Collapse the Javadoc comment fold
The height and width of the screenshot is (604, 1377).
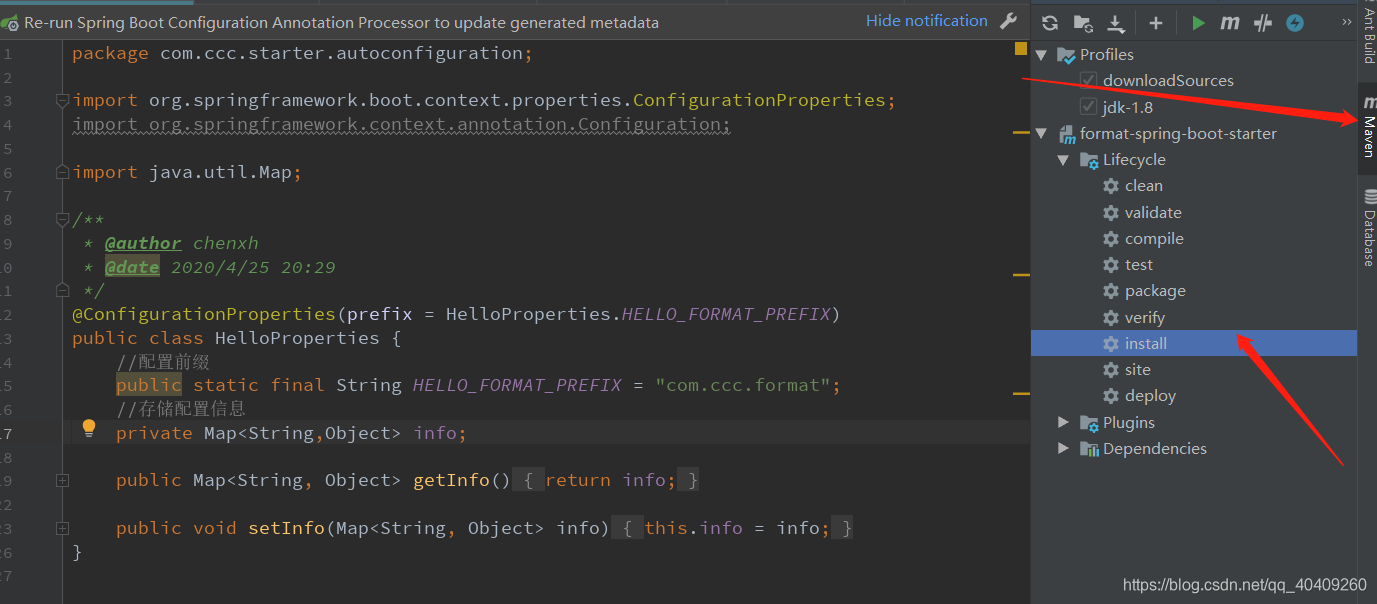(x=63, y=219)
